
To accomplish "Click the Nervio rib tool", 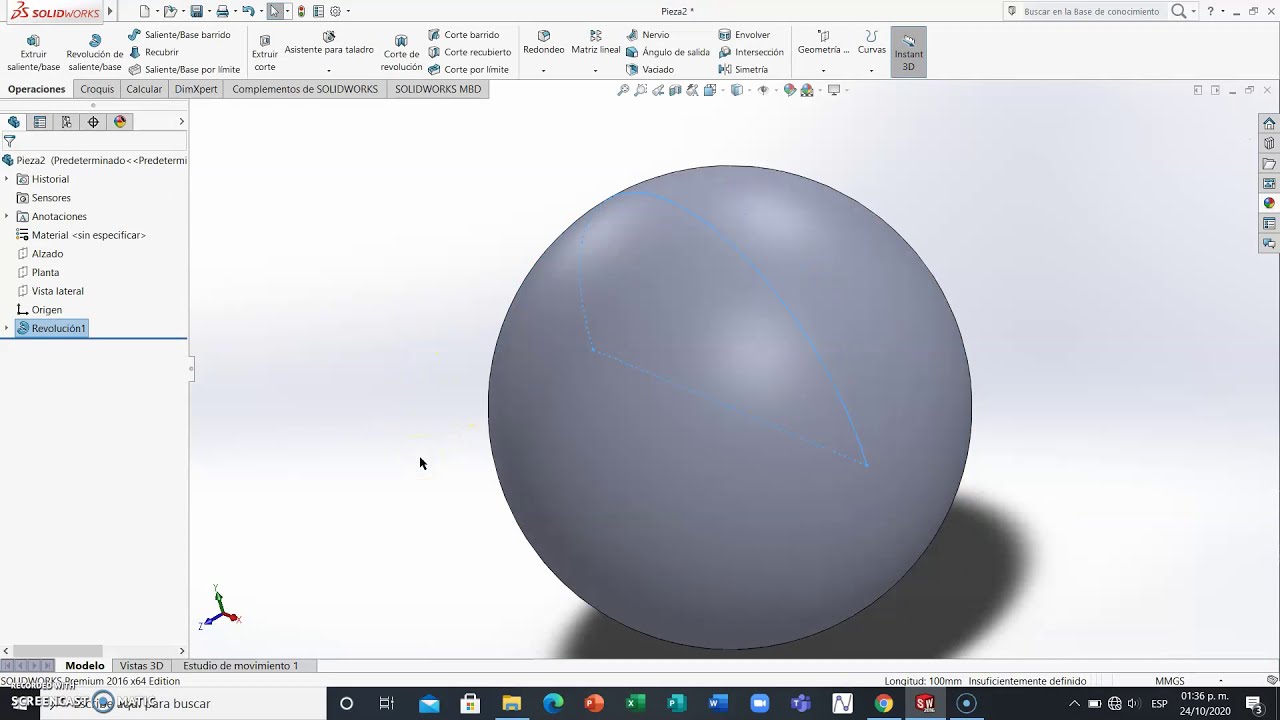I will click(x=647, y=35).
